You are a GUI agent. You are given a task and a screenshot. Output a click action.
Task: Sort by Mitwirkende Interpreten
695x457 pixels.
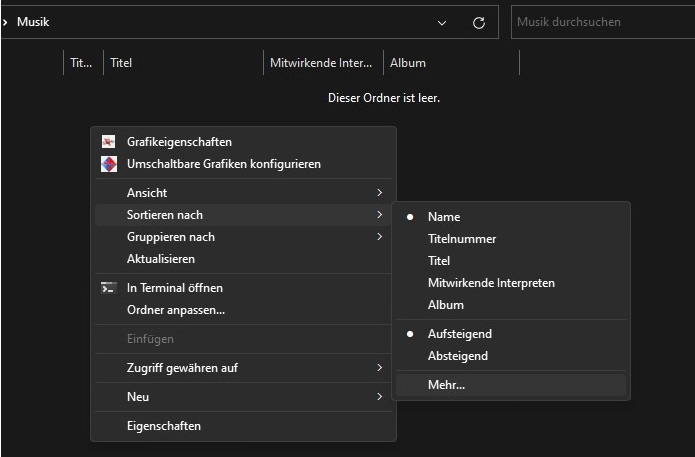click(491, 283)
